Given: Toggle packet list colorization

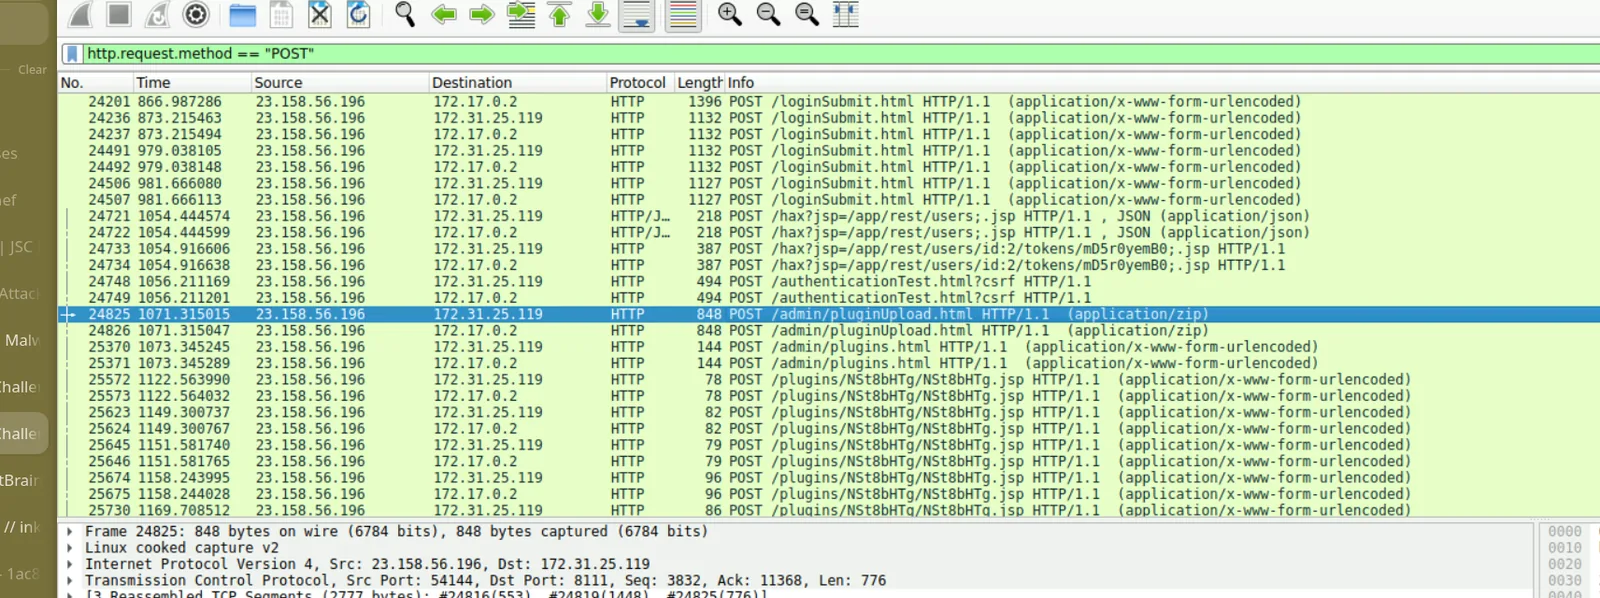Looking at the screenshot, I should tap(683, 14).
